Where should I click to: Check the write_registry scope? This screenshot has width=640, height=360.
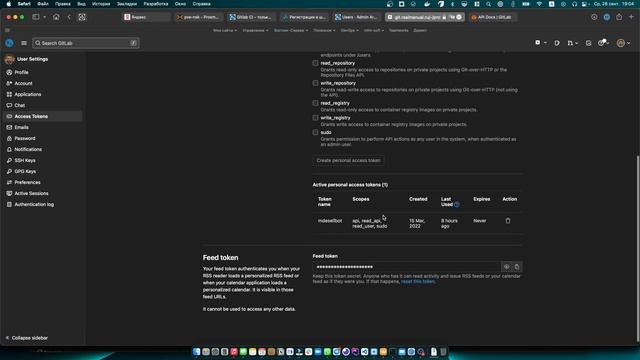(315, 118)
